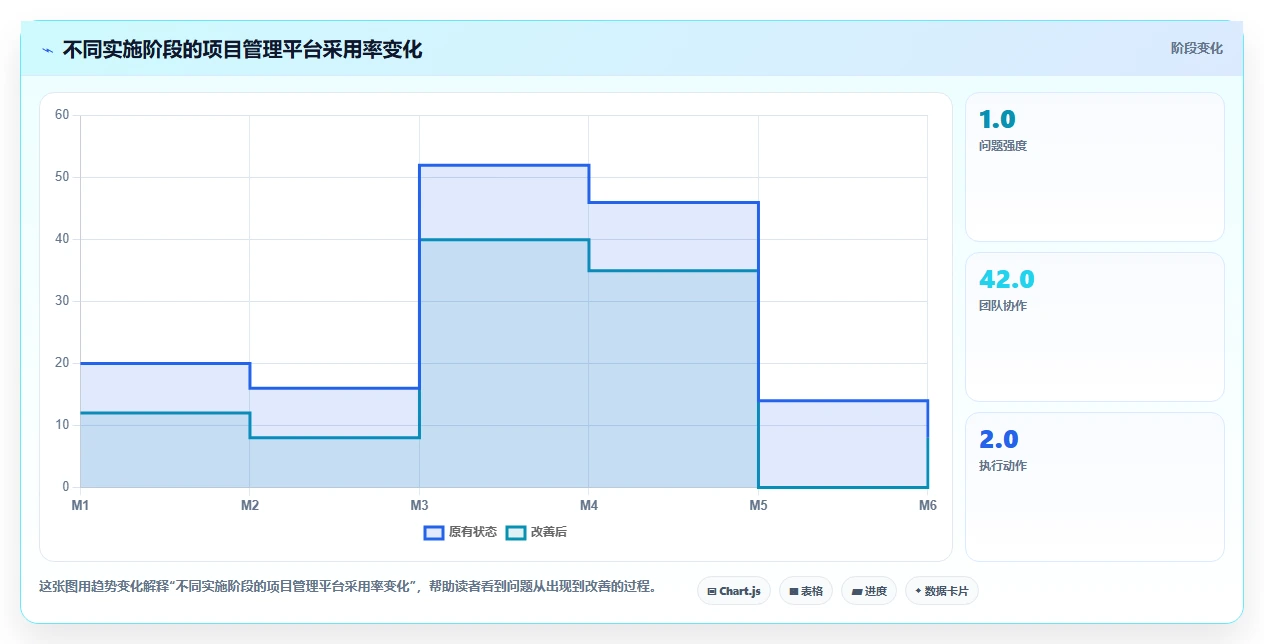Click the 40 y-axis label
Viewport: 1264px width, 644px height.
point(62,239)
